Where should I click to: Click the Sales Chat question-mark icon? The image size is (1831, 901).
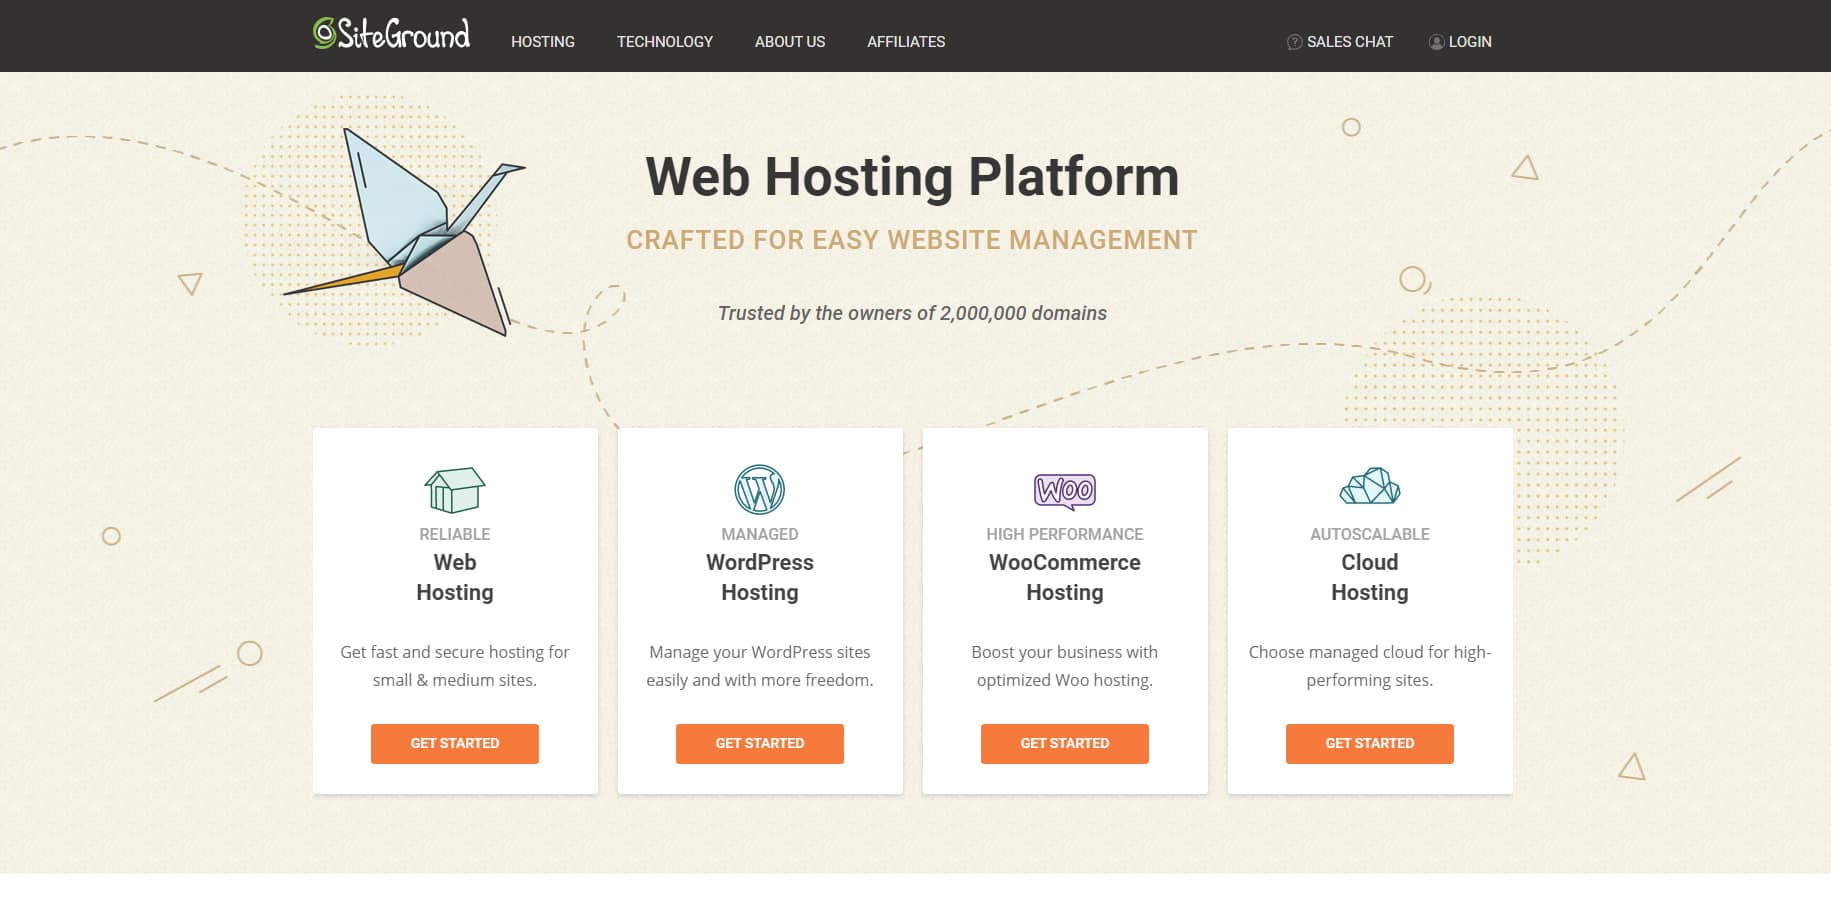(1294, 42)
